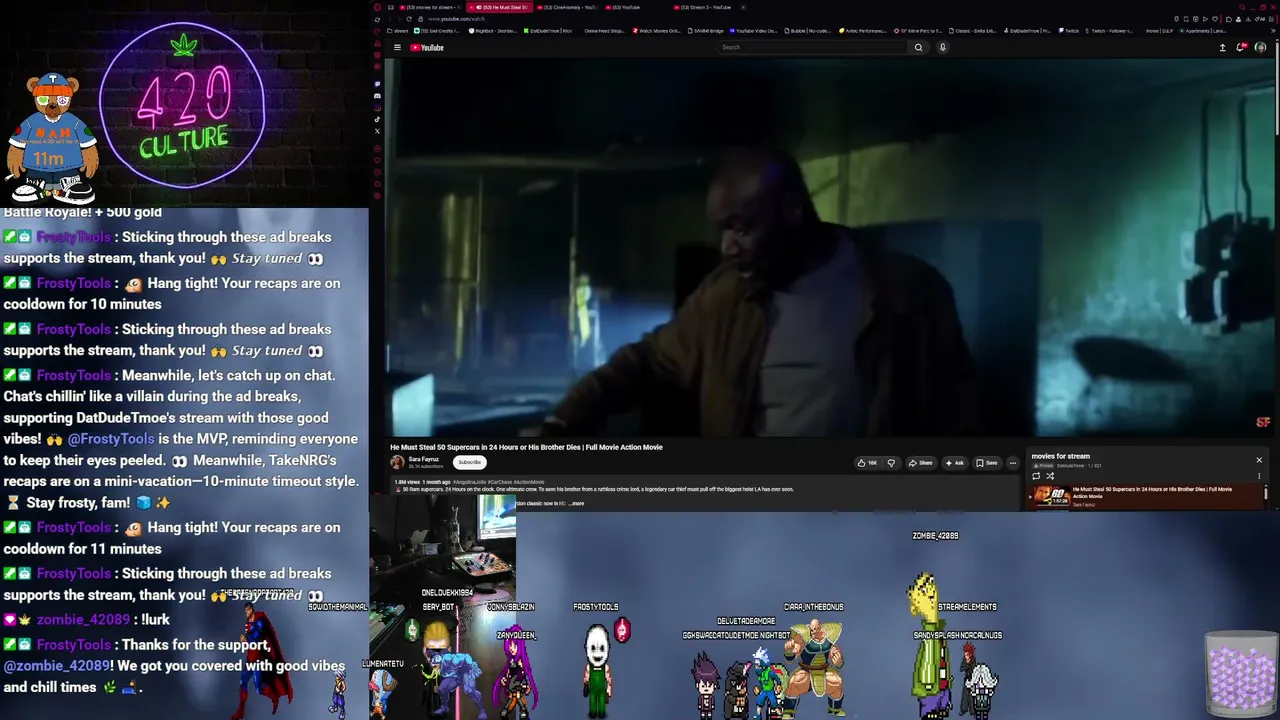Open the SAMMI Bridge bookmark
The height and width of the screenshot is (720, 1280).
705,31
